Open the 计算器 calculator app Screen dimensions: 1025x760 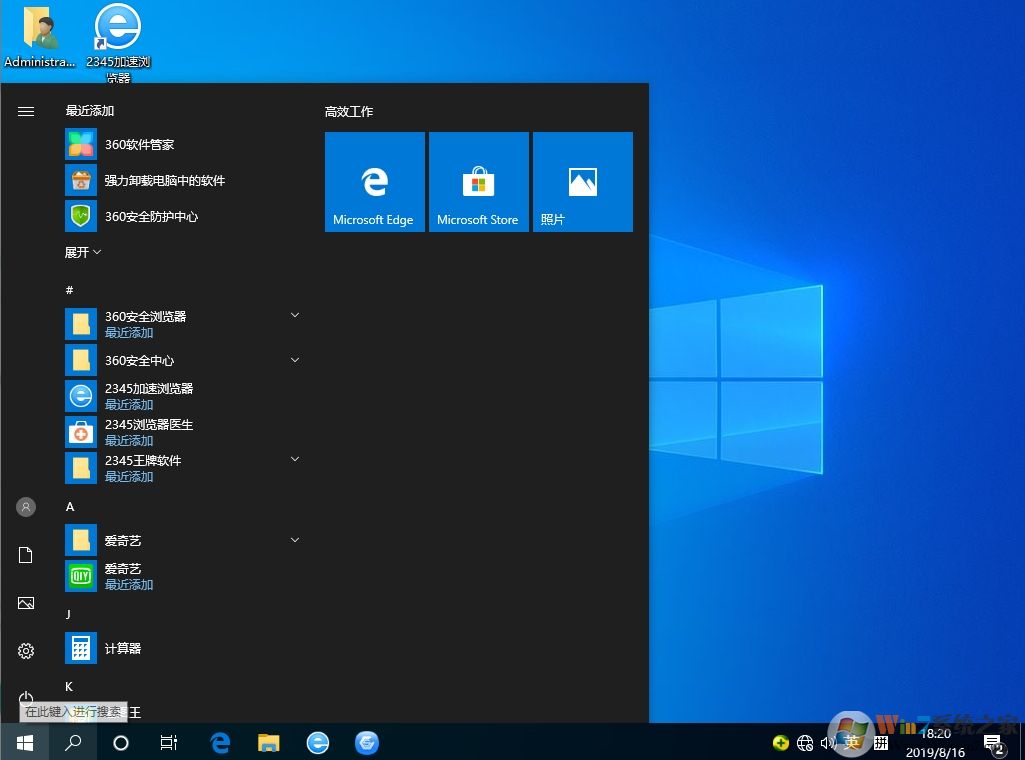click(122, 647)
